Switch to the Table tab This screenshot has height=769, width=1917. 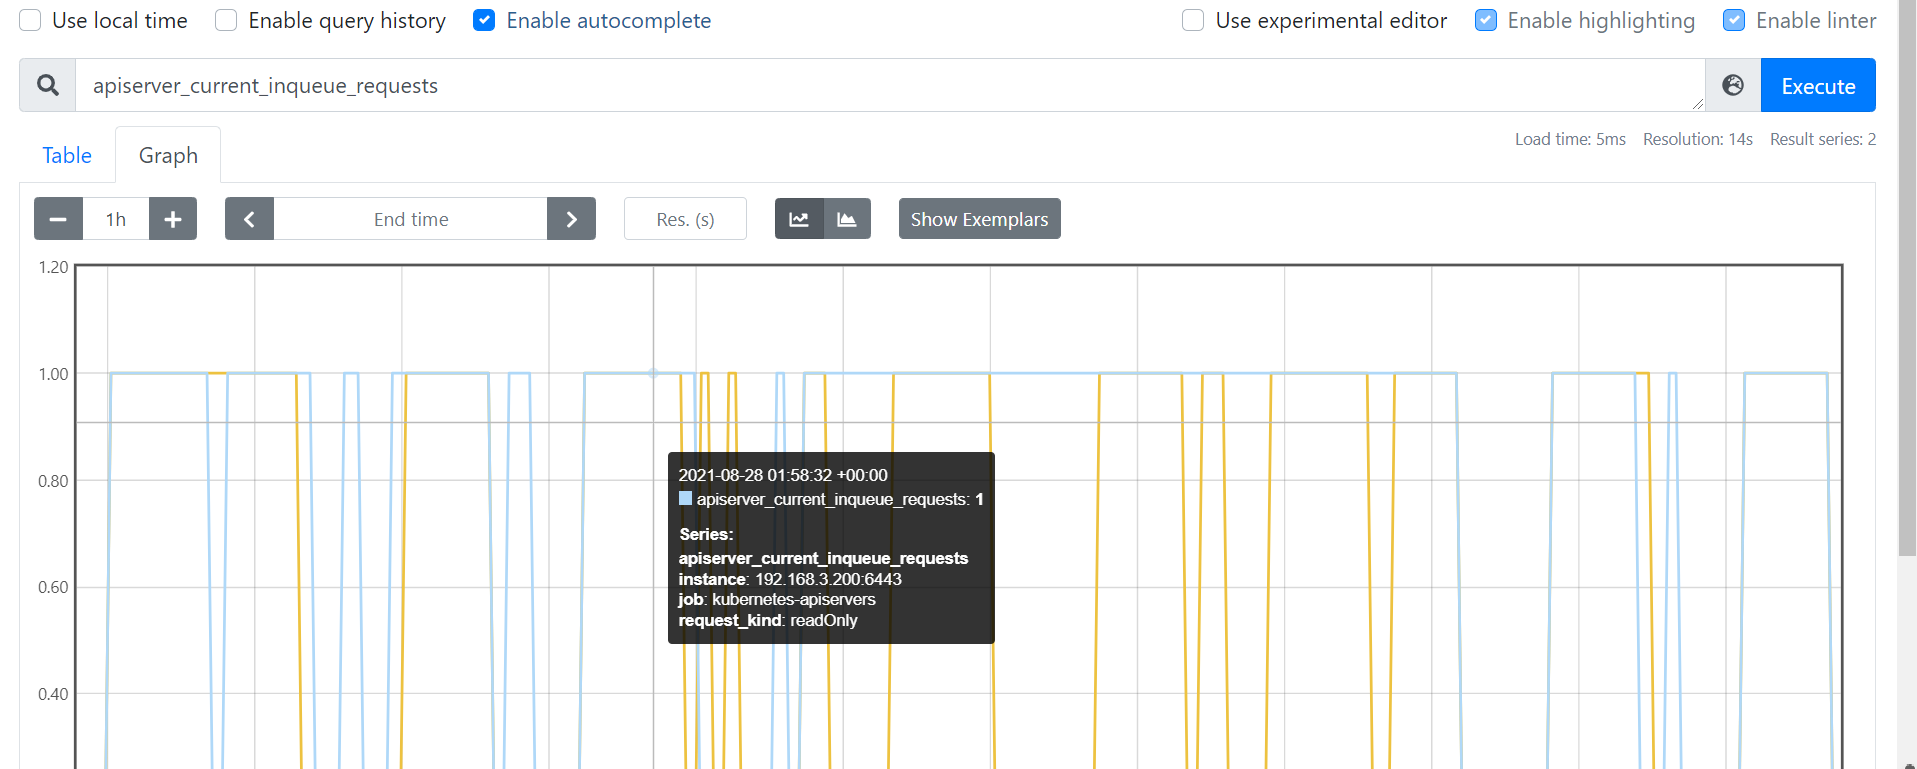tap(67, 155)
